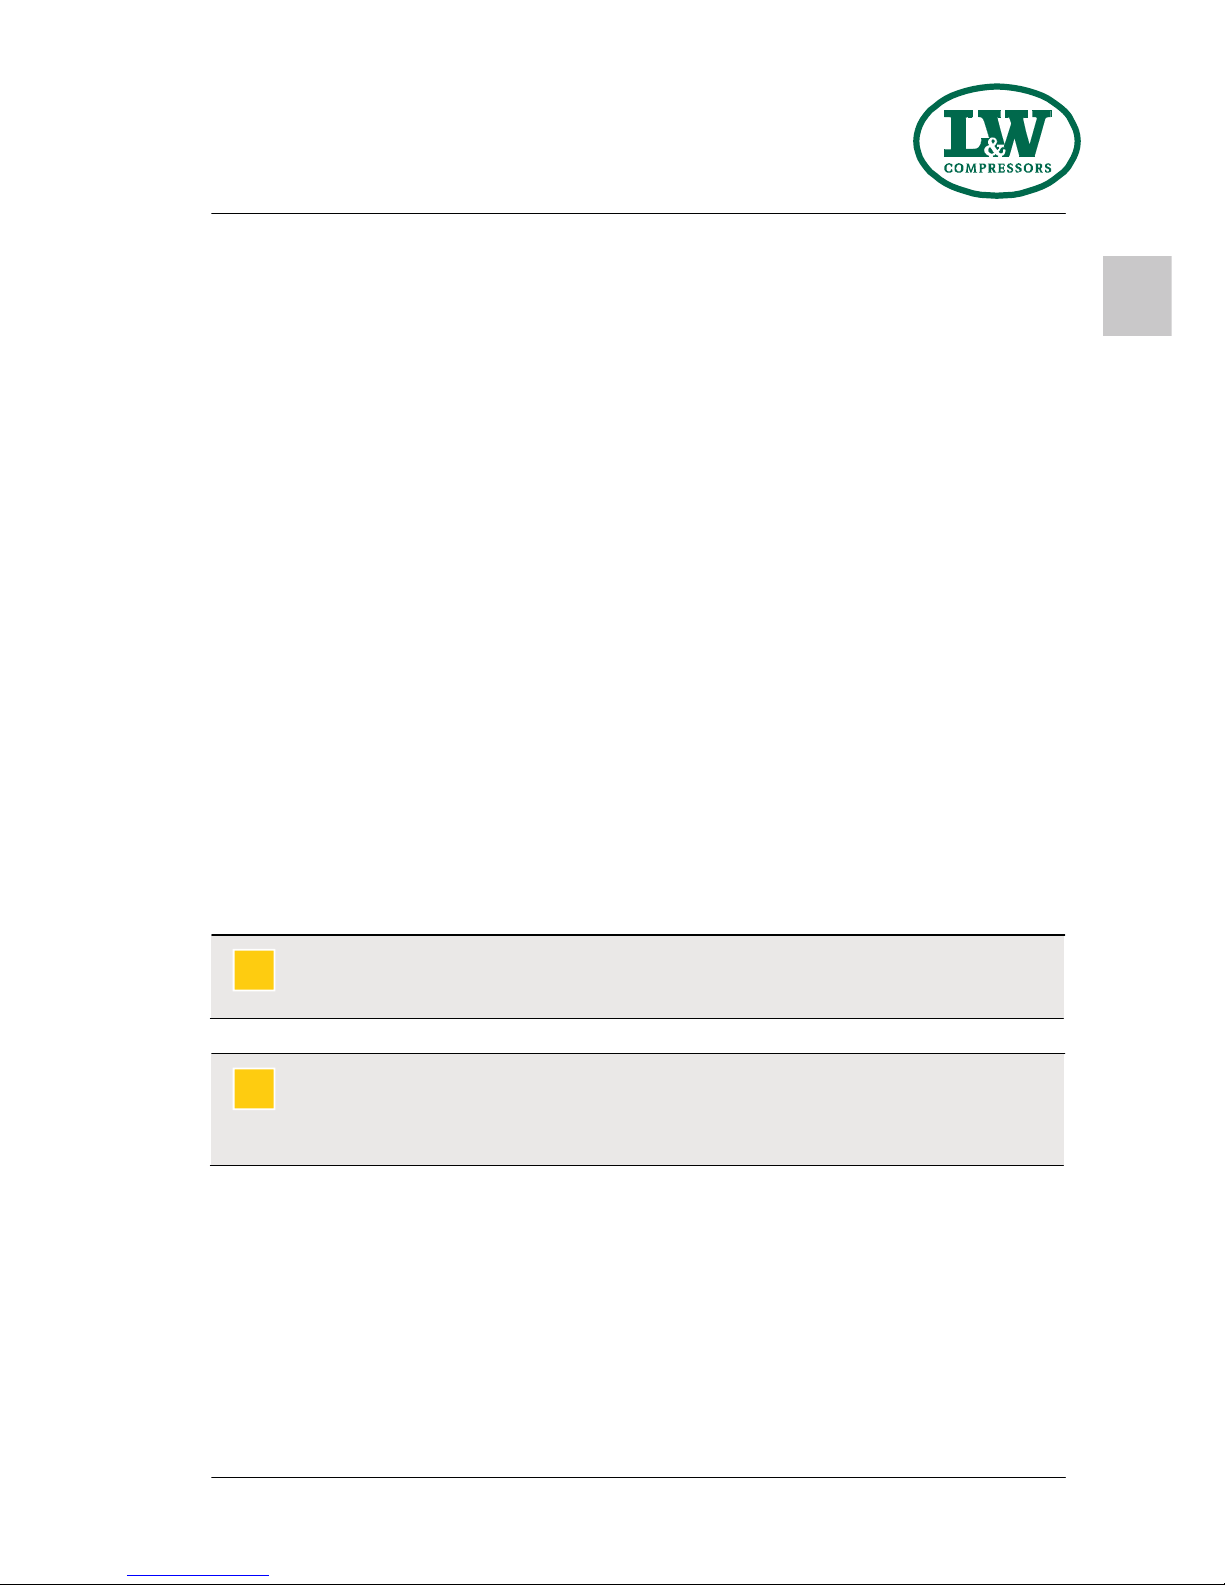
Task: Click the footer rule near page bottom
Action: click(638, 1478)
